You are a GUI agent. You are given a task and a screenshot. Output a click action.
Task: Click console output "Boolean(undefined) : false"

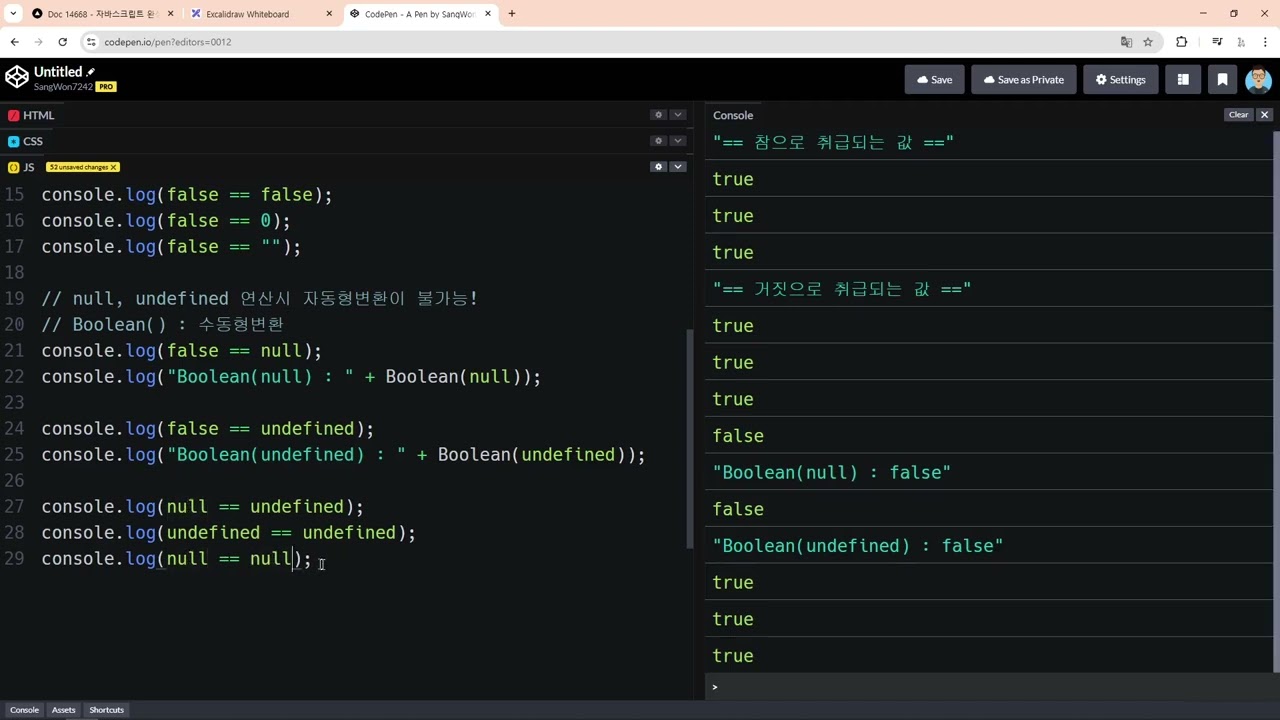[858, 546]
